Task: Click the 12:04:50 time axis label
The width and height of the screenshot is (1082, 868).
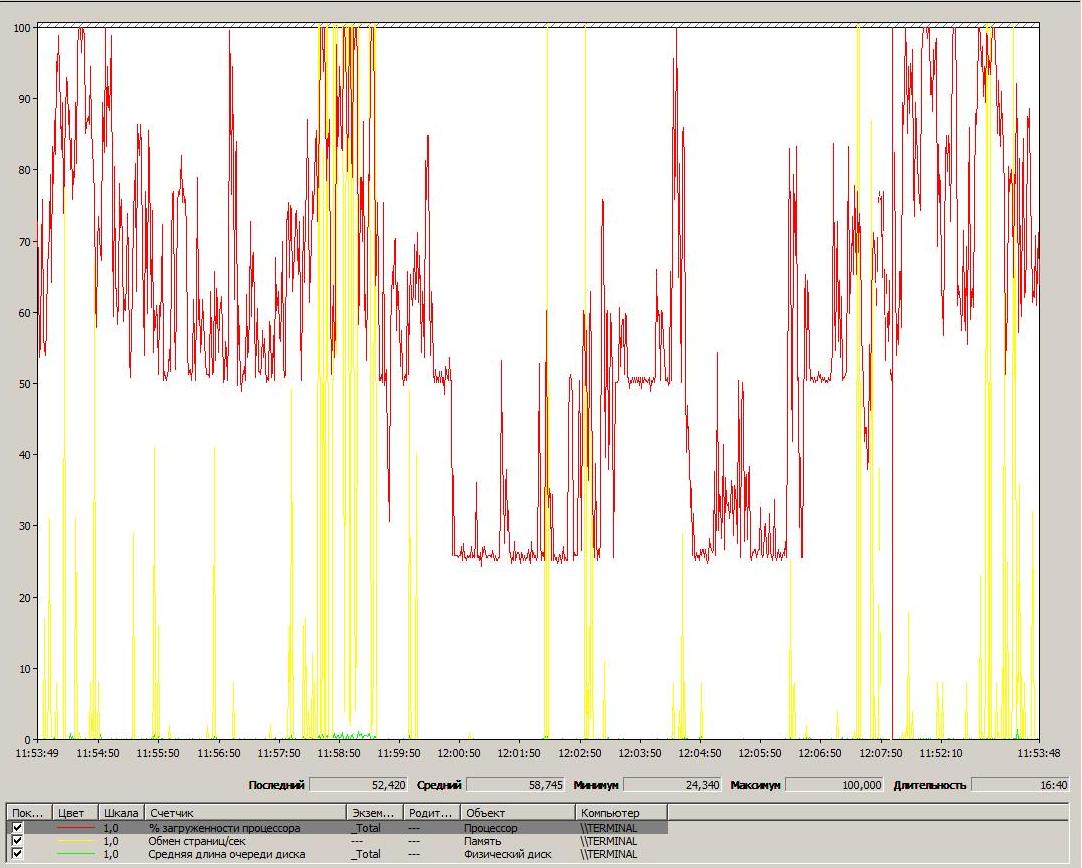Action: (x=700, y=753)
